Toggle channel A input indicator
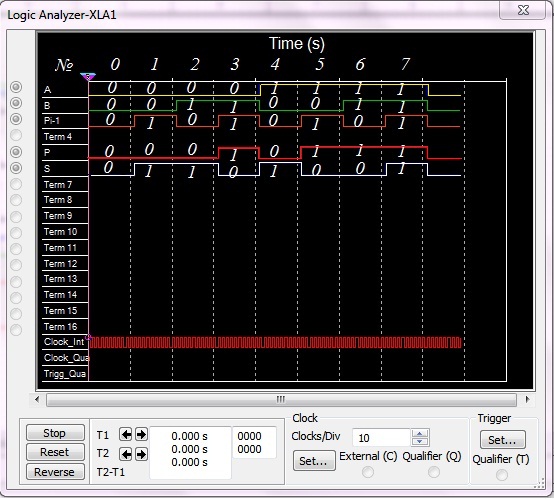The width and height of the screenshot is (554, 499). coord(16,87)
